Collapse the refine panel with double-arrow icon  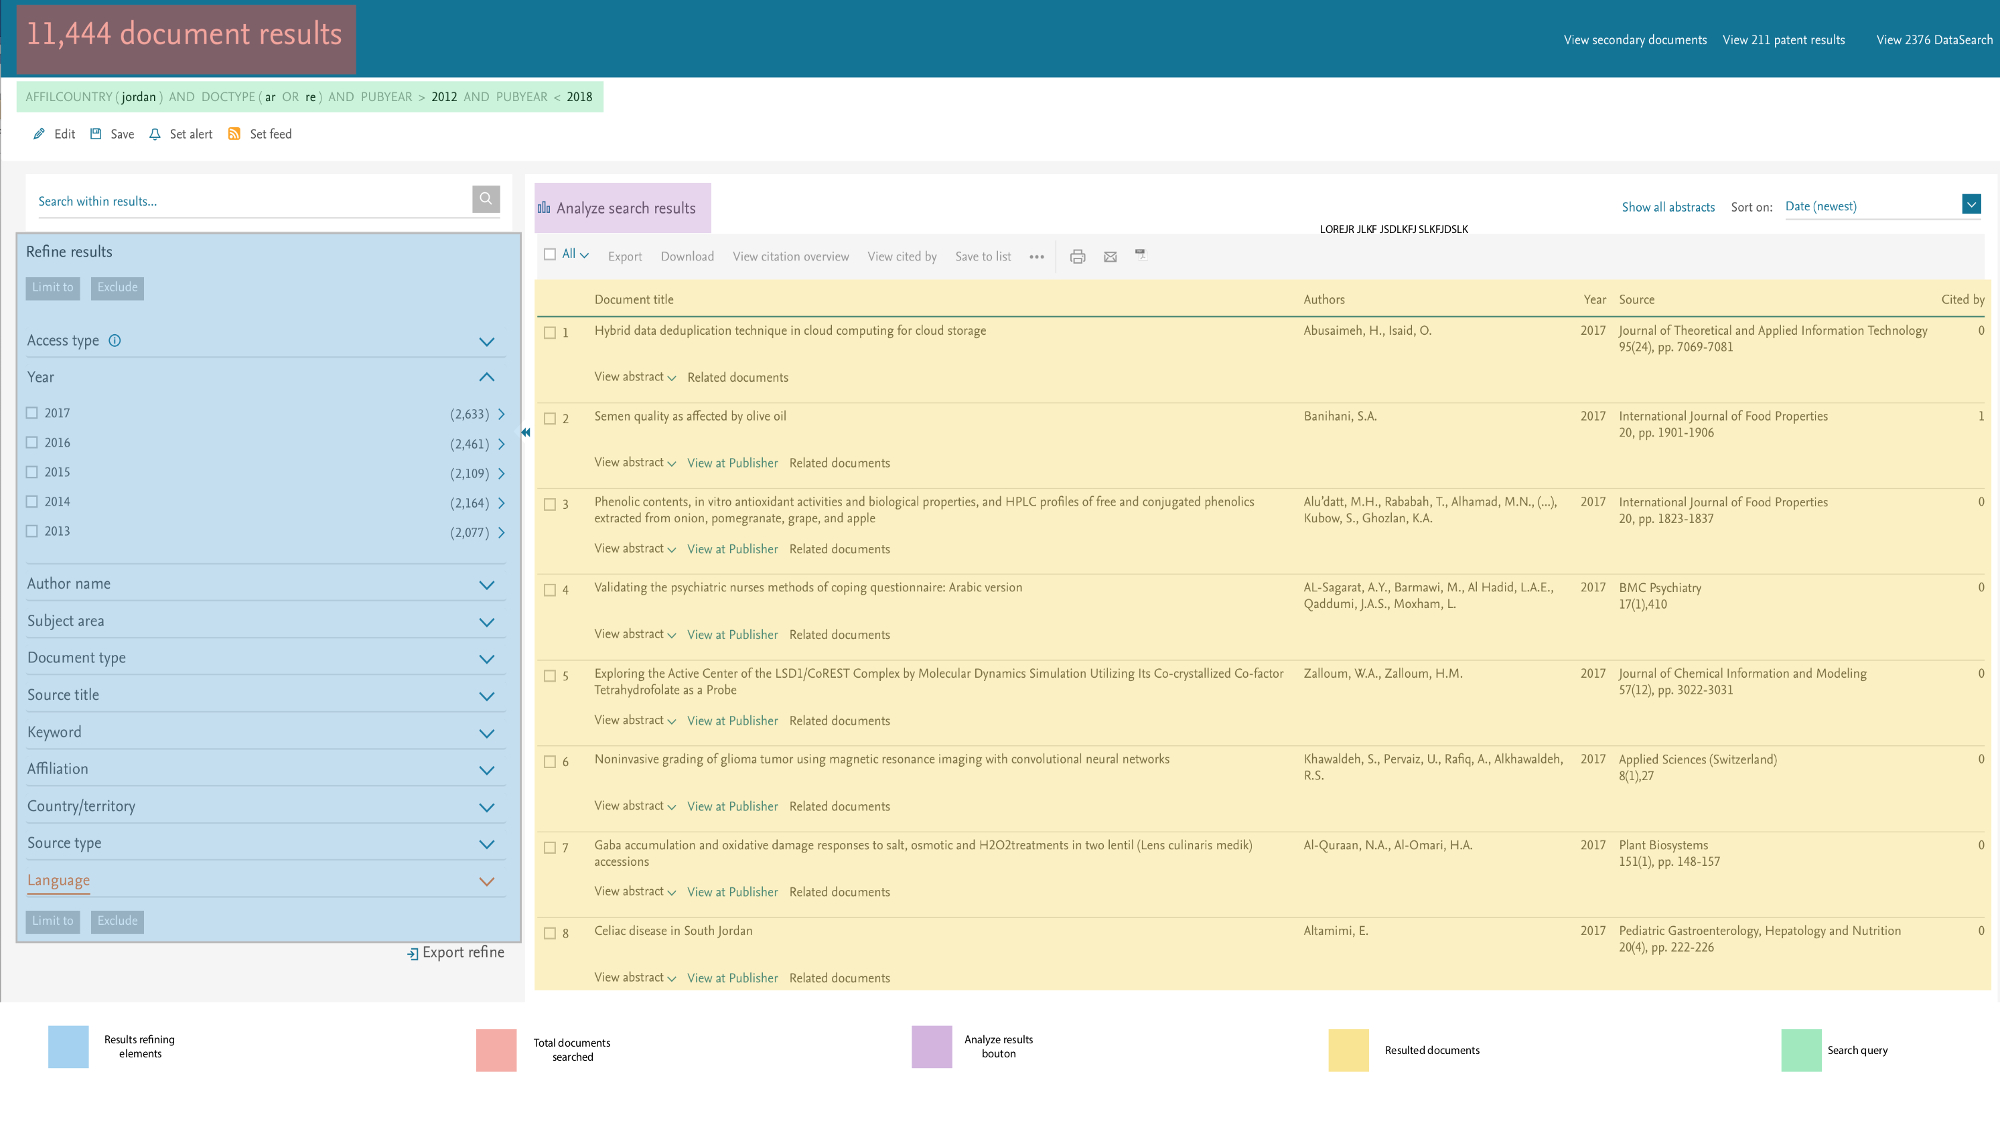pyautogui.click(x=526, y=432)
